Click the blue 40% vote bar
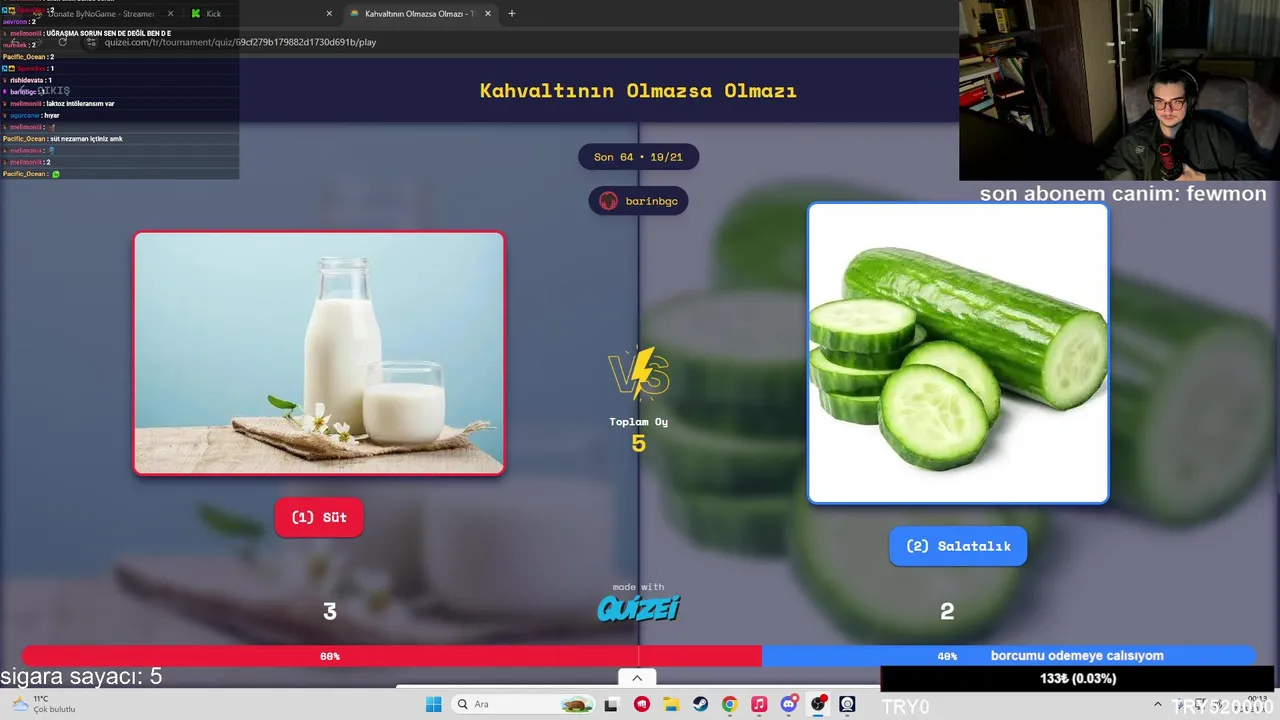 point(1008,656)
